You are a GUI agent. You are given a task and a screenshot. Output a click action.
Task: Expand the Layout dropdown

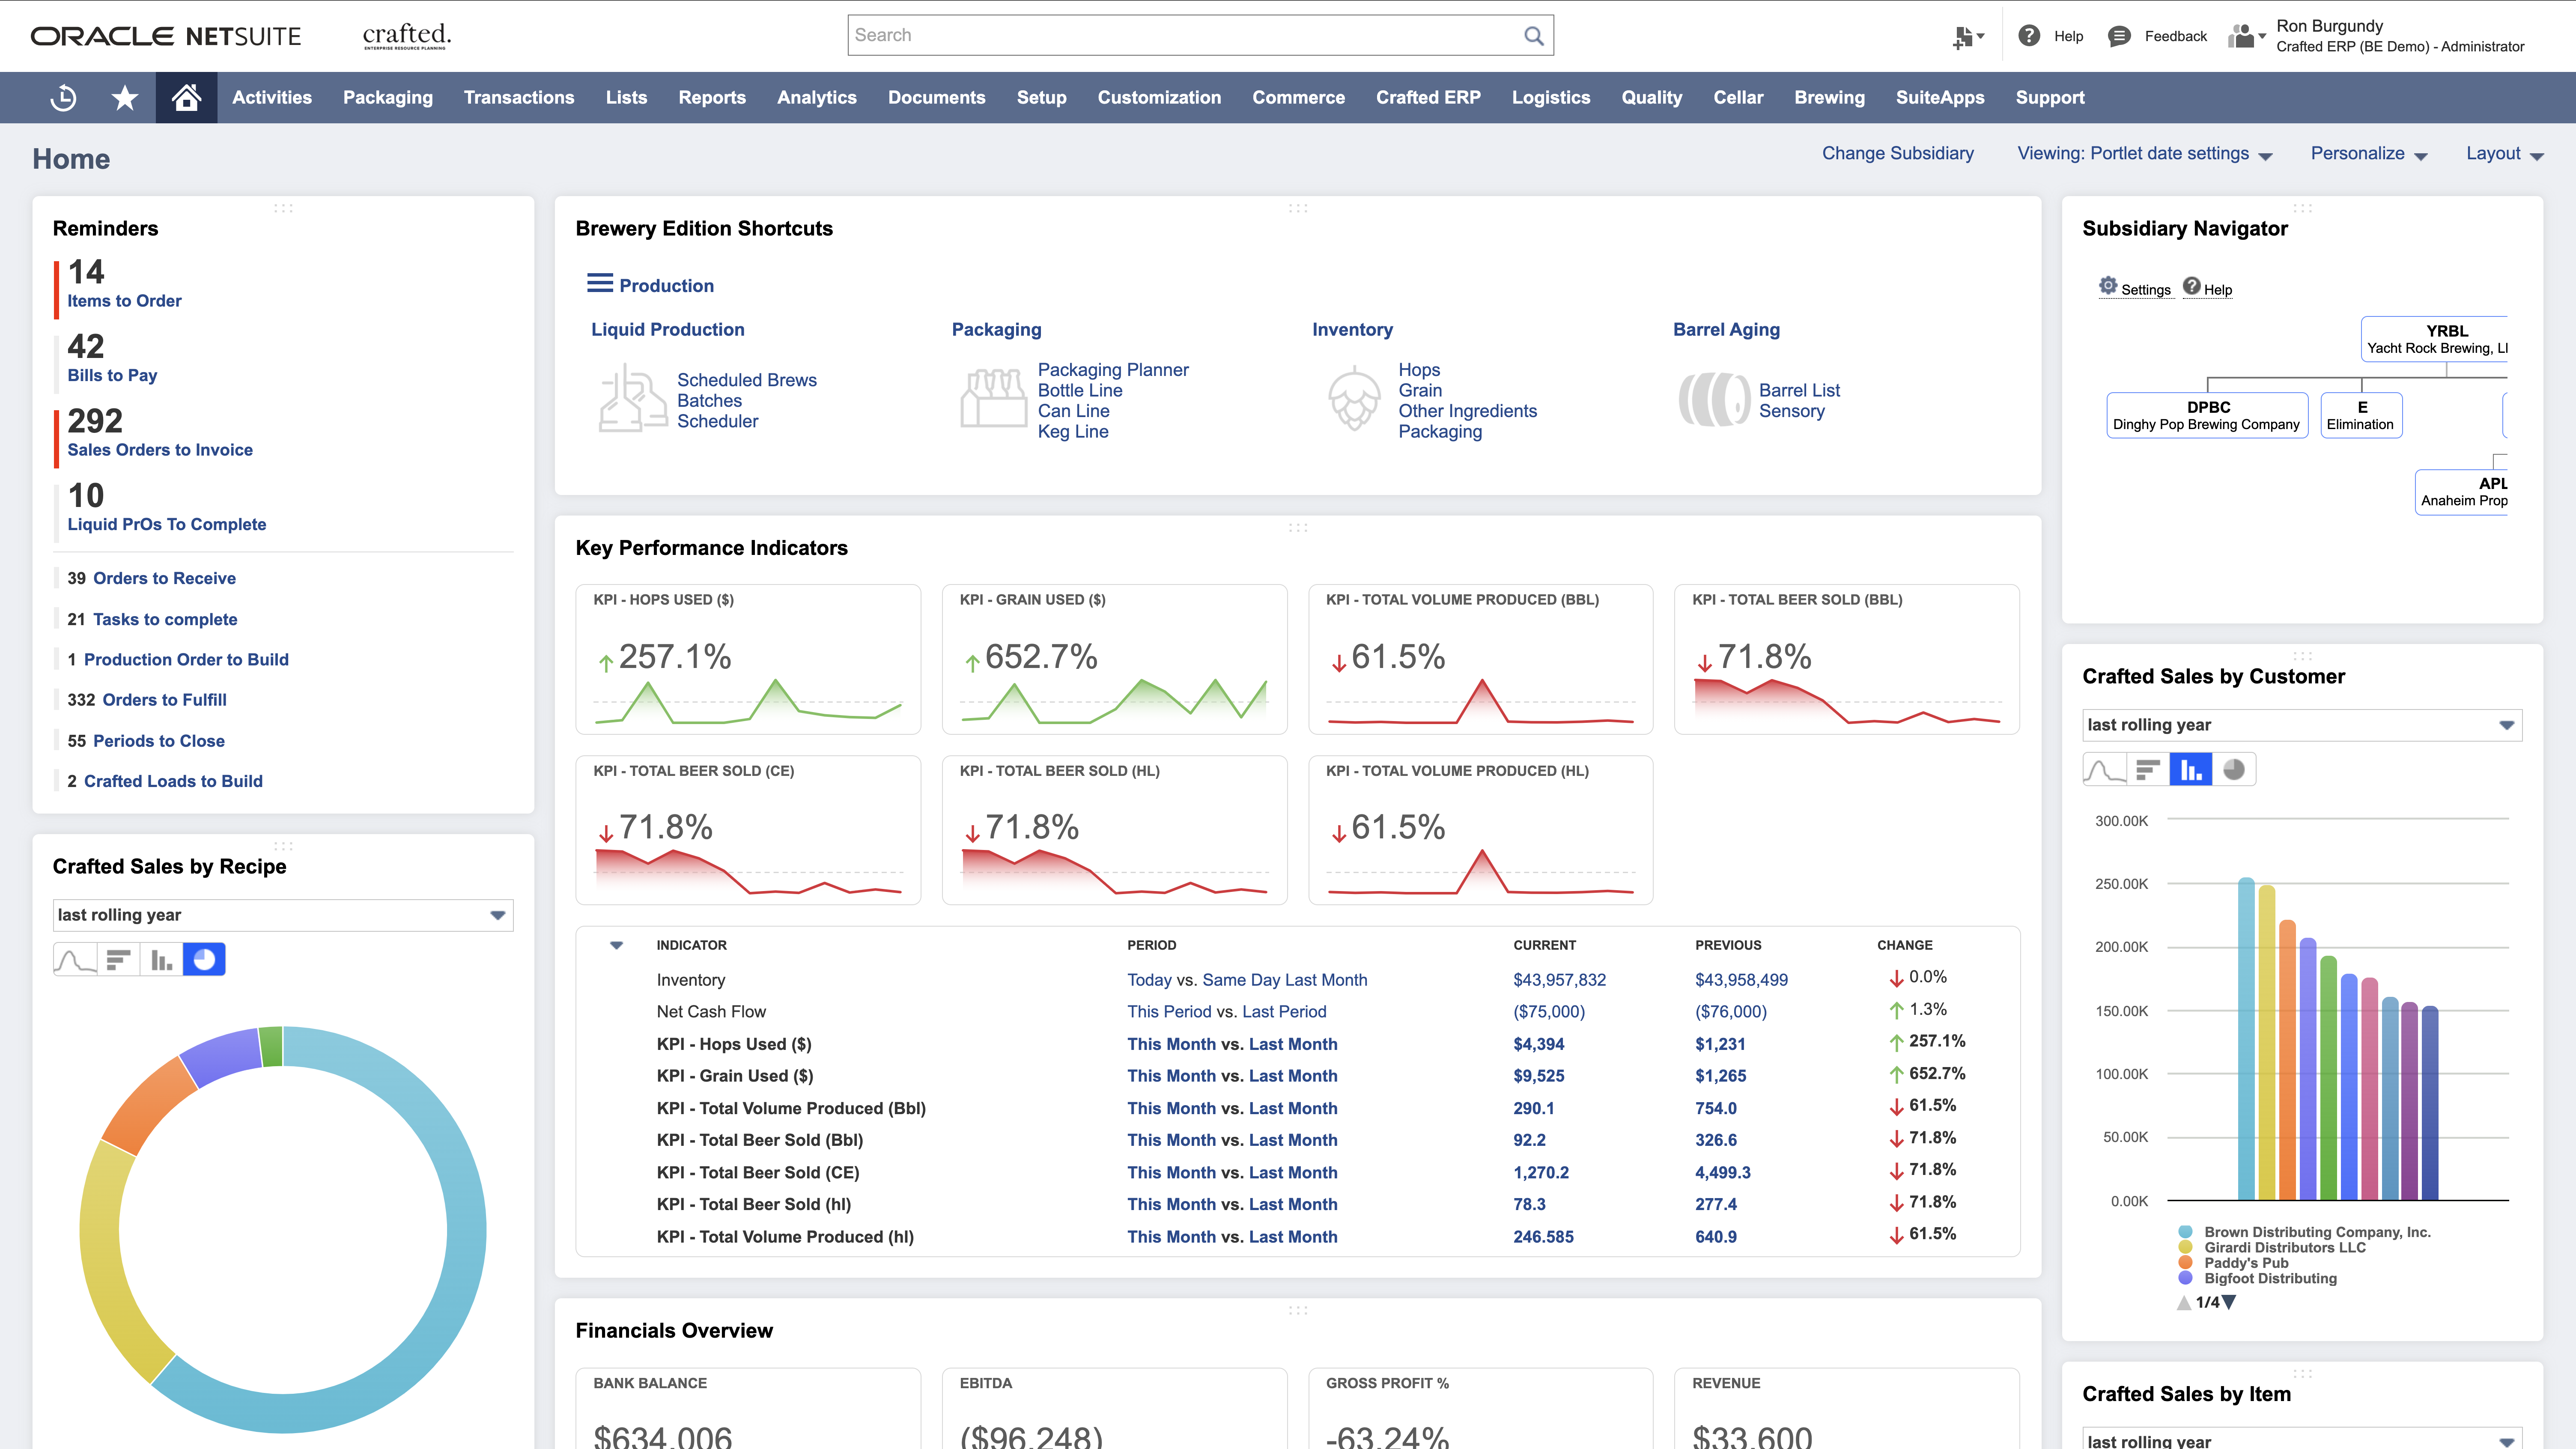[x=2504, y=154]
